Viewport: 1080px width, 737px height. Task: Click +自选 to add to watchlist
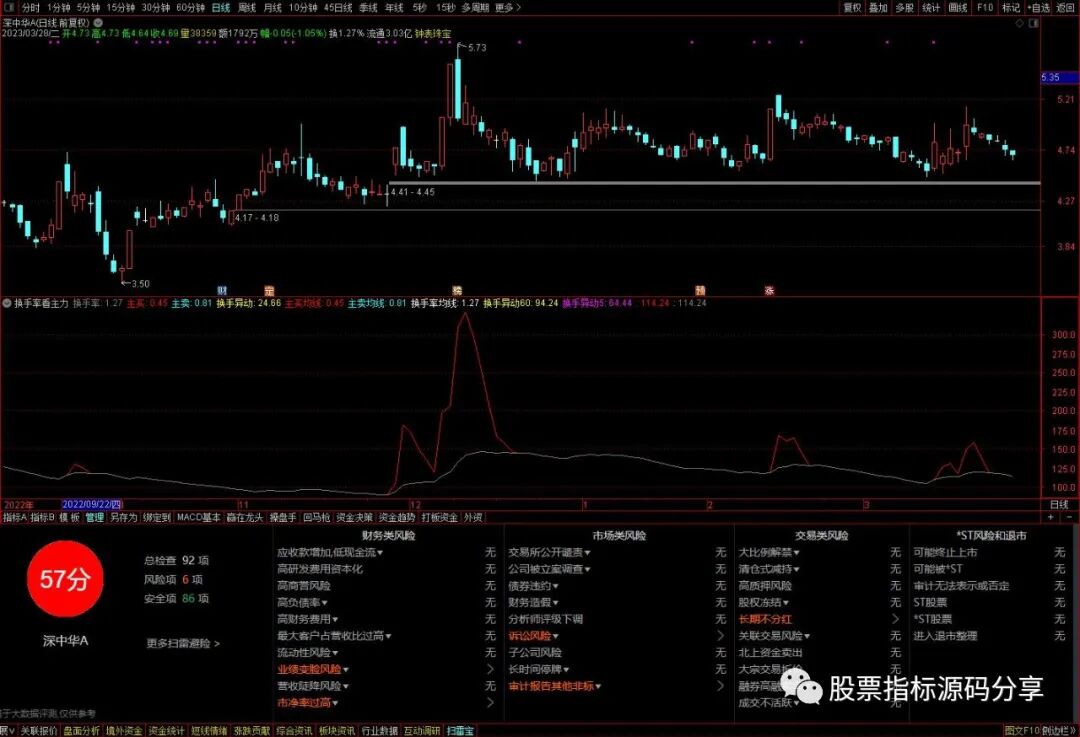tap(1039, 8)
